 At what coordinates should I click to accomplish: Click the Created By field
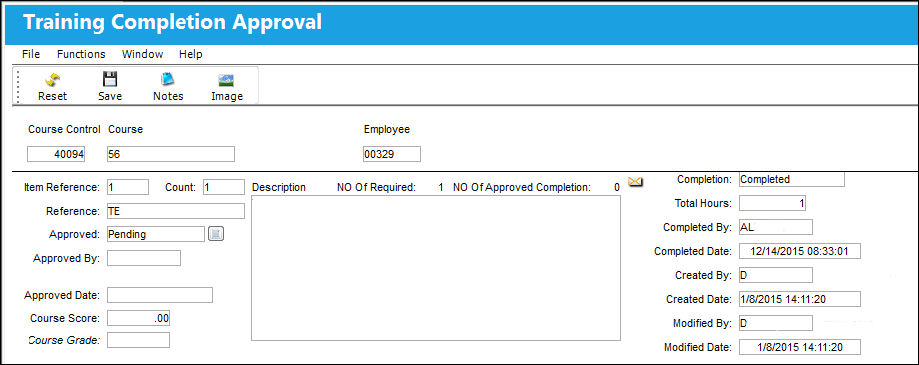coord(776,275)
